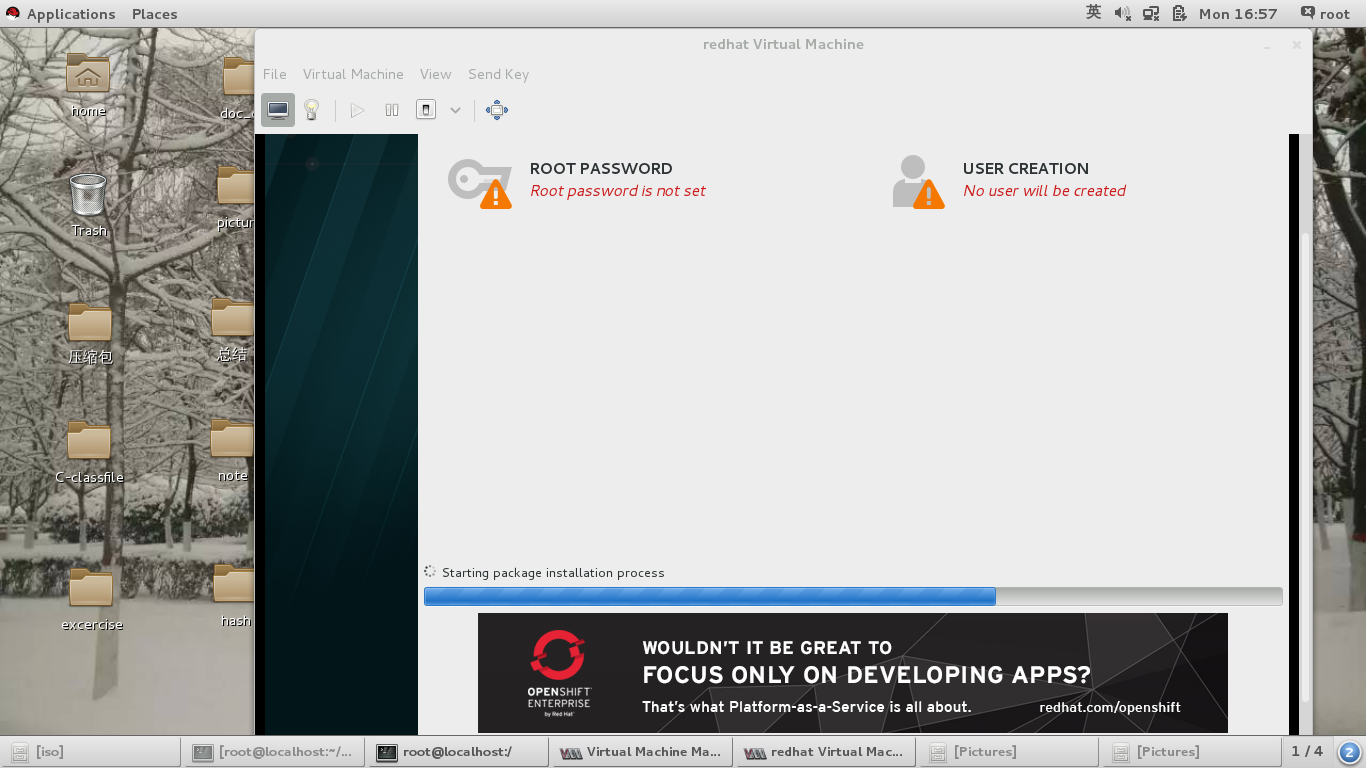
Task: Open the Virtual Machine menu
Action: point(353,74)
